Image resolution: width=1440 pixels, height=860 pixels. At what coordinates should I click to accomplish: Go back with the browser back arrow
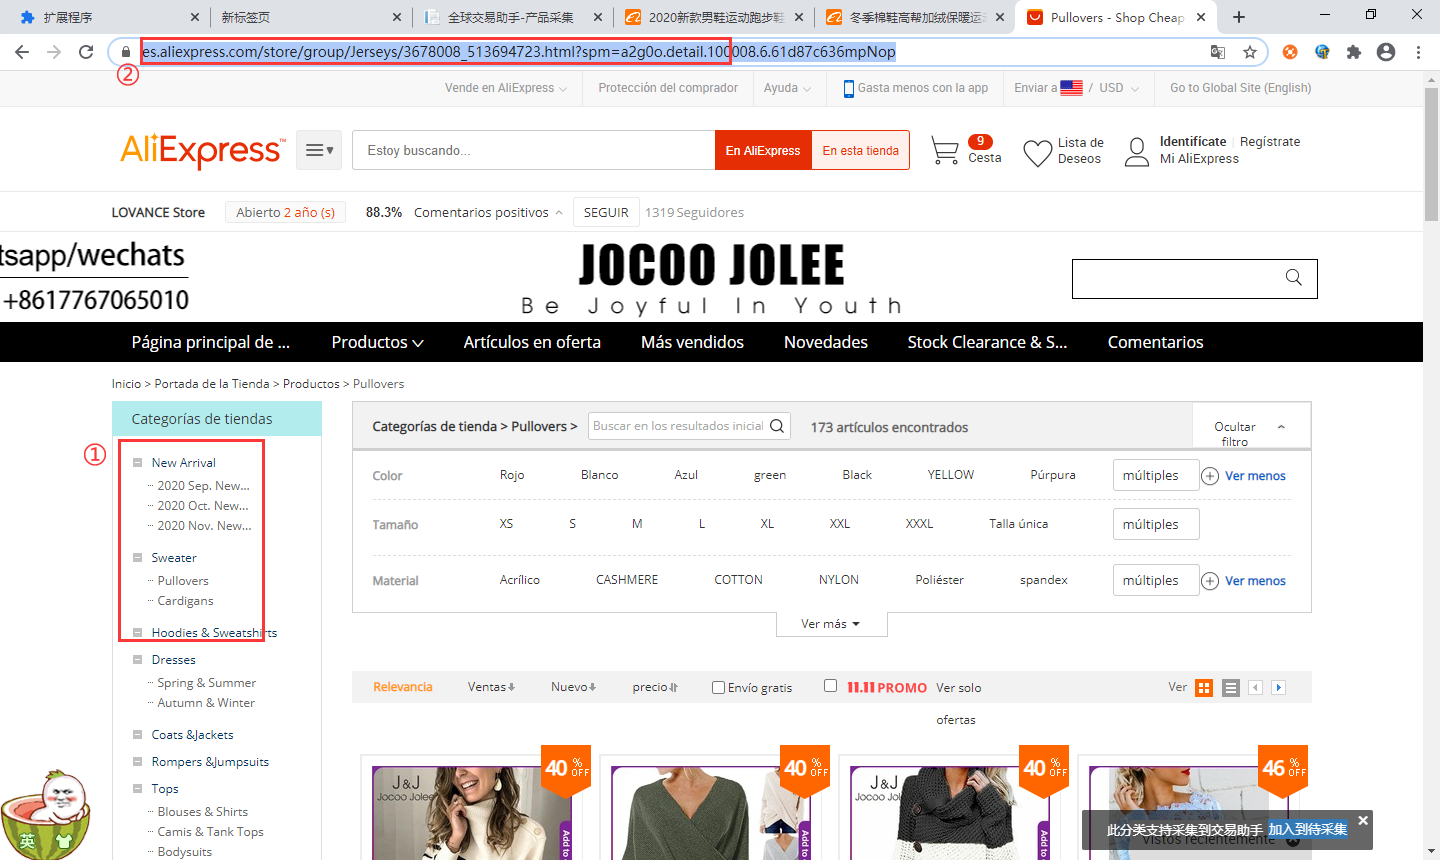coord(22,52)
